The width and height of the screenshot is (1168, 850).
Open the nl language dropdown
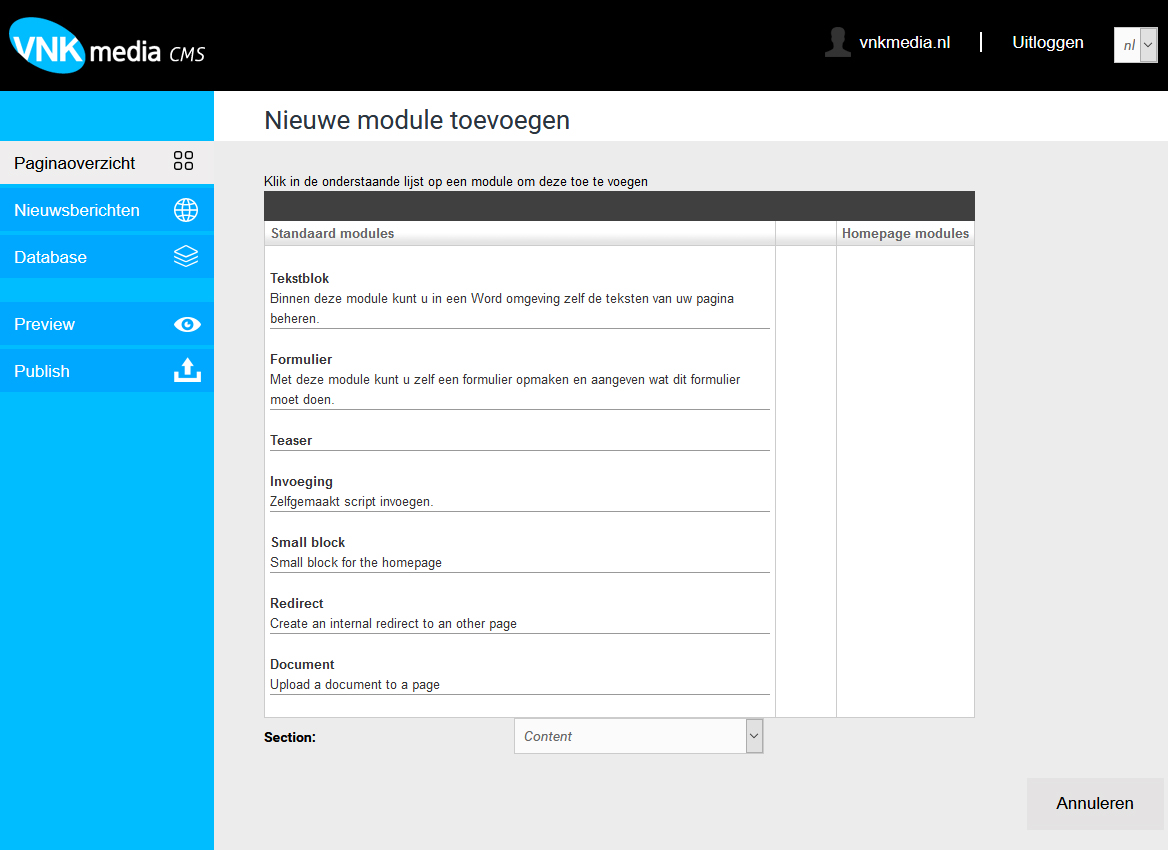point(1136,45)
